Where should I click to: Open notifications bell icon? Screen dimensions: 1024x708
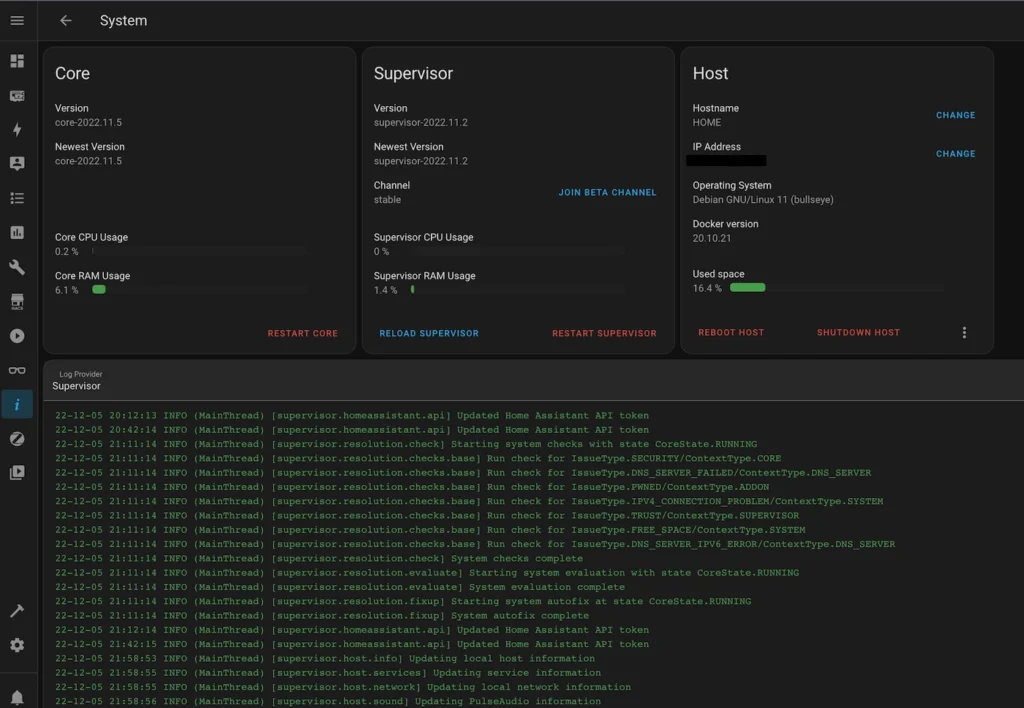click(x=17, y=697)
